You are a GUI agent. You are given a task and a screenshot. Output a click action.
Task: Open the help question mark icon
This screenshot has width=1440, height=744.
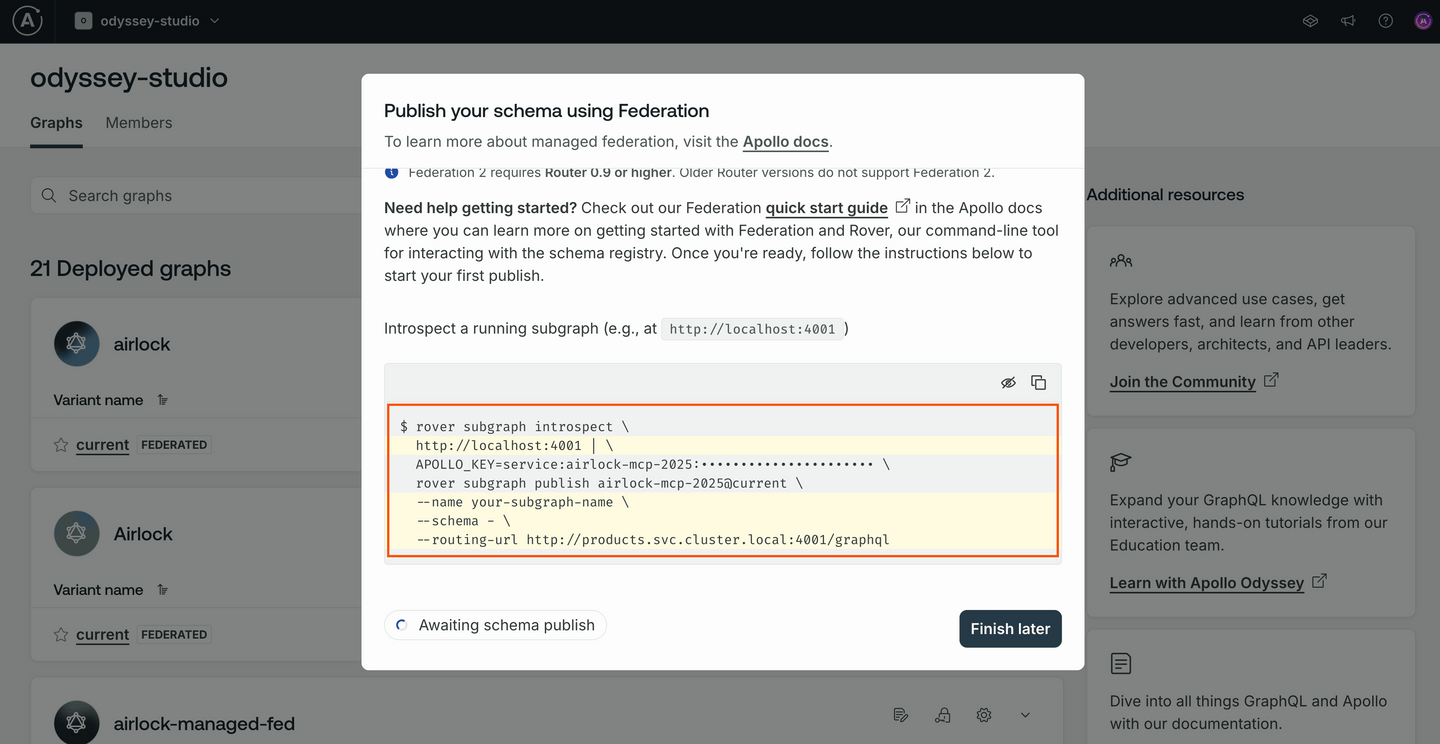click(x=1385, y=20)
